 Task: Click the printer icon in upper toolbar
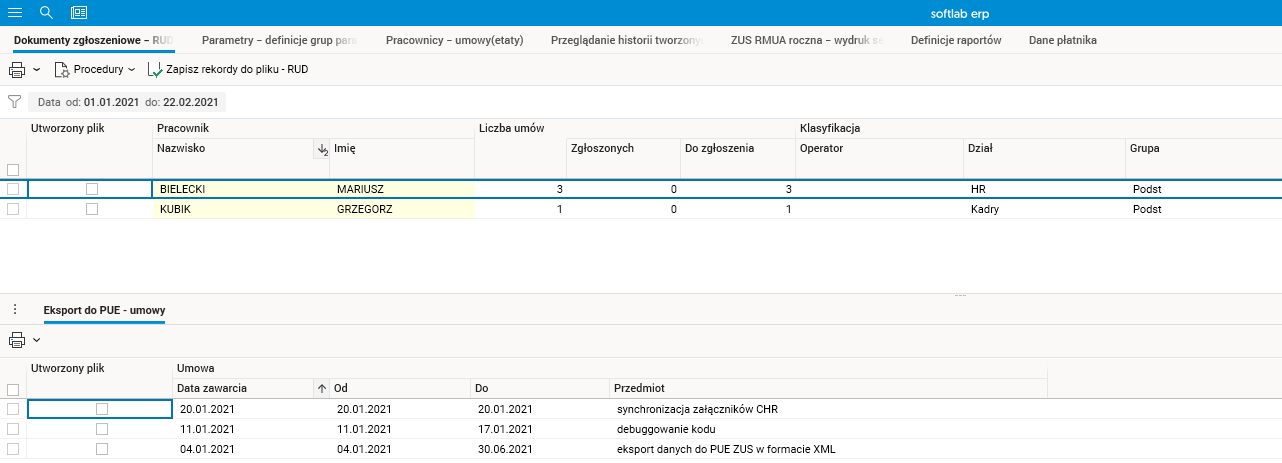pyautogui.click(x=17, y=70)
